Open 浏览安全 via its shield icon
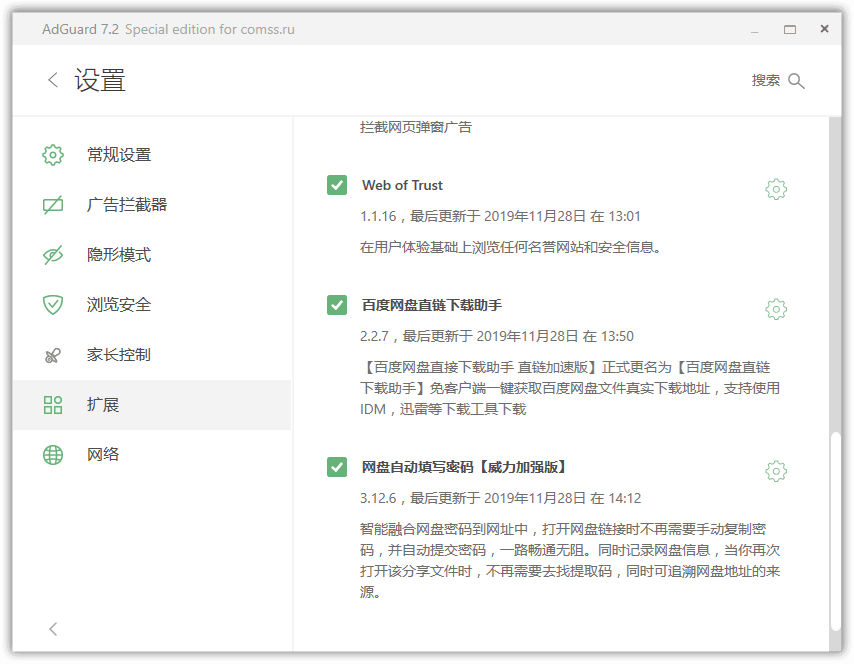The height and width of the screenshot is (664, 854). point(52,305)
